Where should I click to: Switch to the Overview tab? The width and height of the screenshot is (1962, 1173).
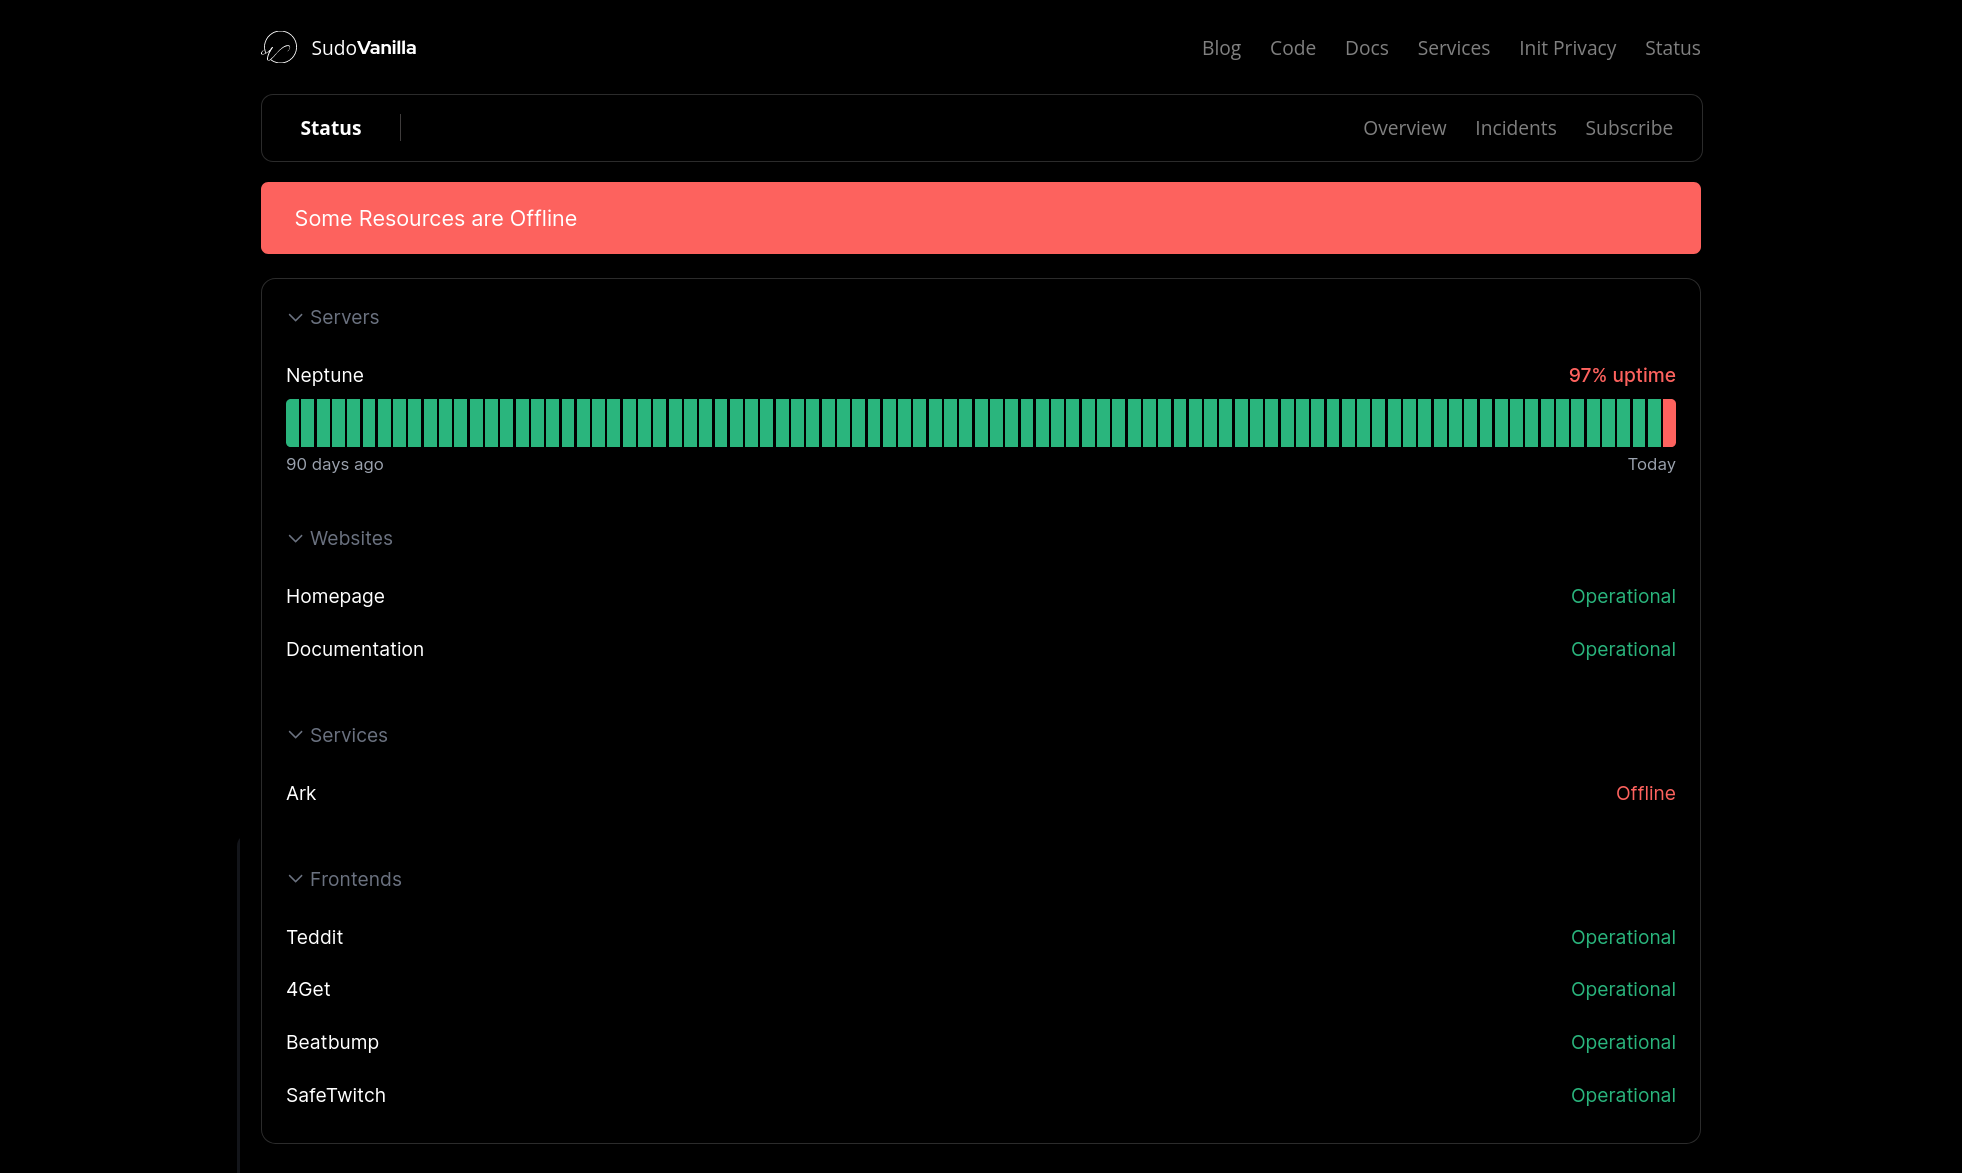click(x=1404, y=128)
